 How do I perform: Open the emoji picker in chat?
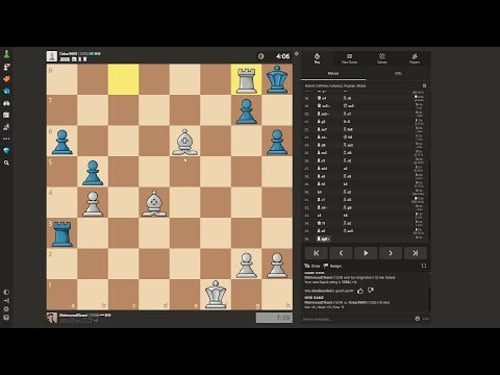pyautogui.click(x=417, y=319)
